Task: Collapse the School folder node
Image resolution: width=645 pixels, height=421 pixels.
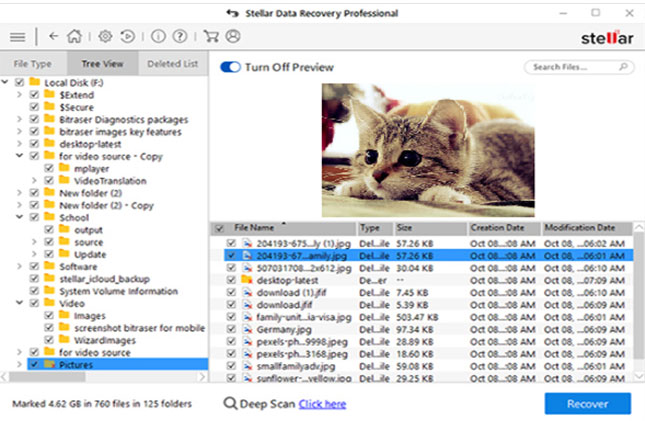Action: [x=19, y=217]
